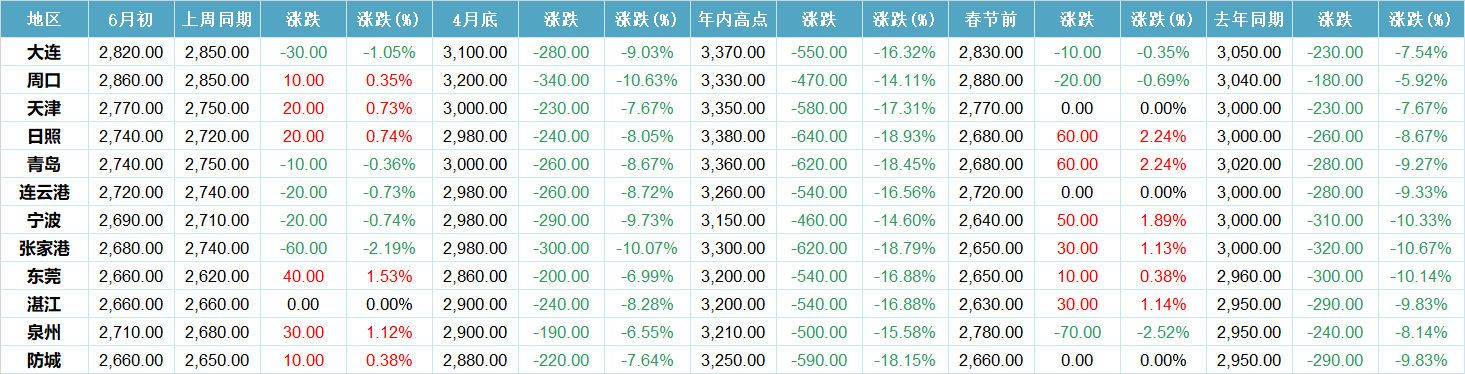
Task: Select 大连's 年内高点 value 3,370.00
Action: point(733,52)
